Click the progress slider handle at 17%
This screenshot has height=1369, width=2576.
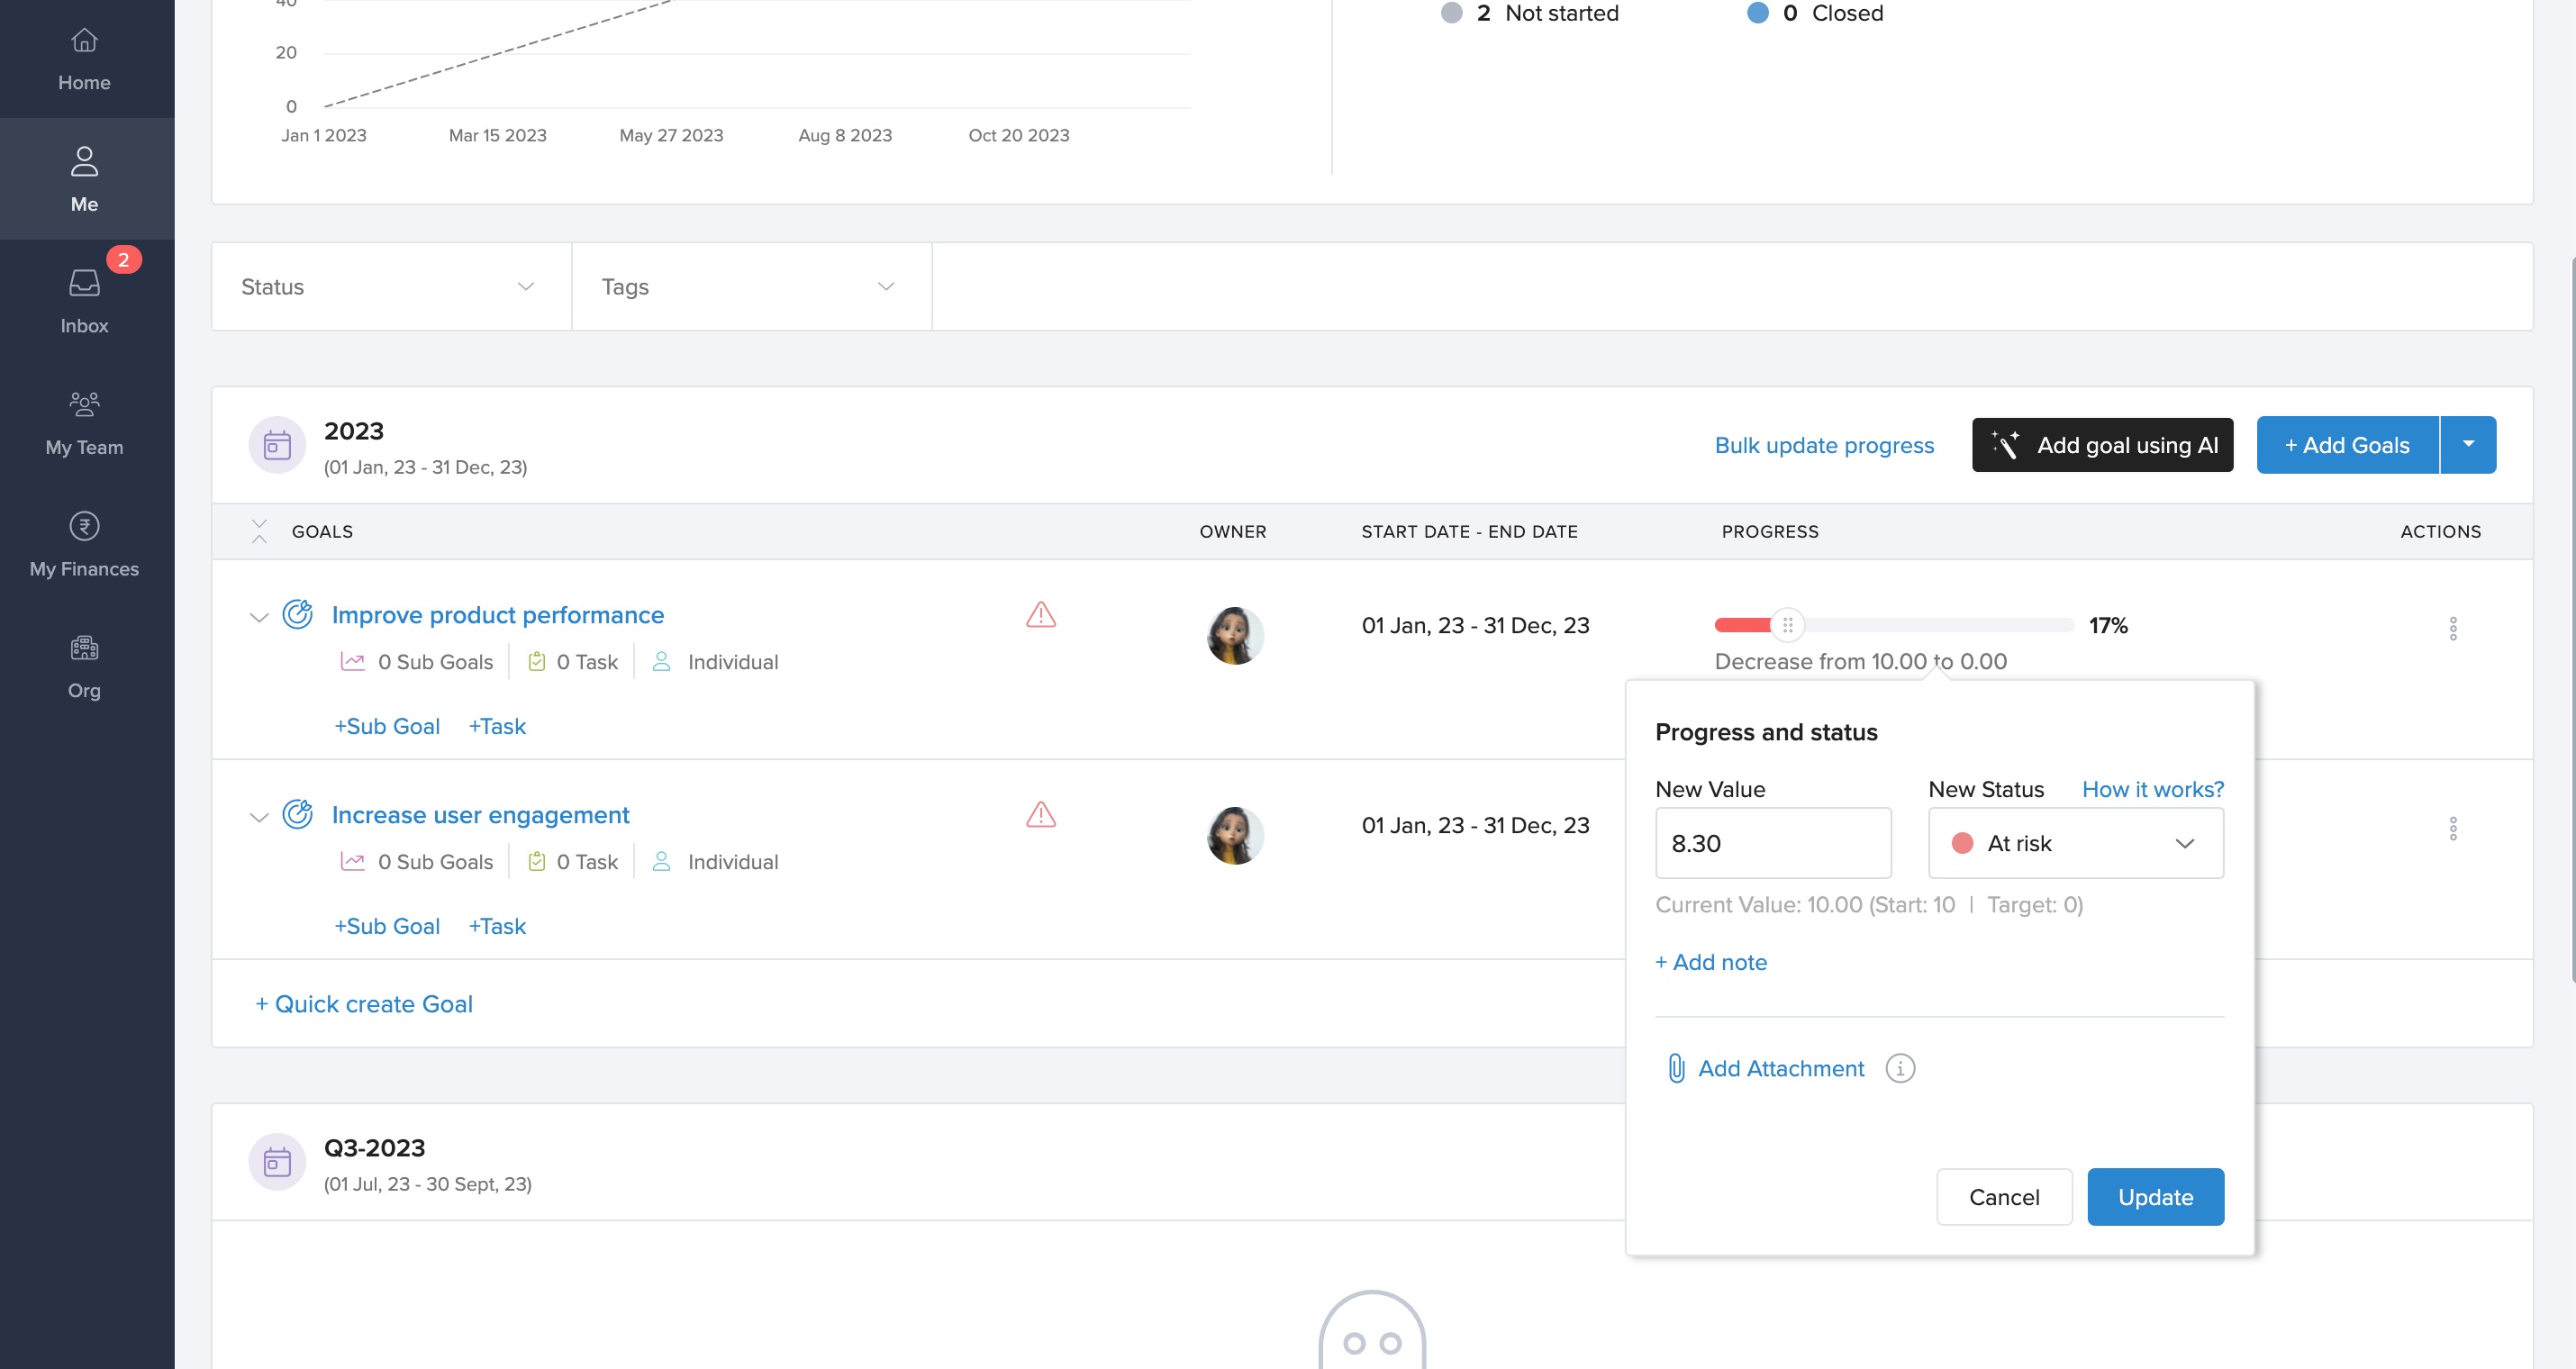(1787, 625)
